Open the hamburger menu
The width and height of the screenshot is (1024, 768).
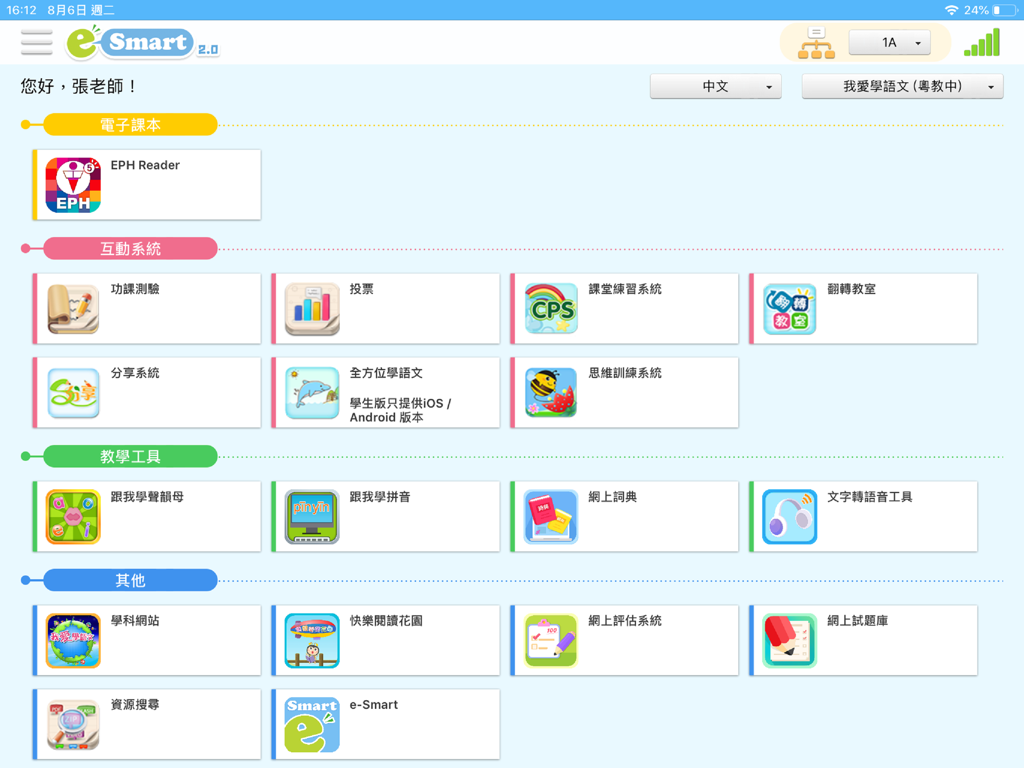[36, 42]
